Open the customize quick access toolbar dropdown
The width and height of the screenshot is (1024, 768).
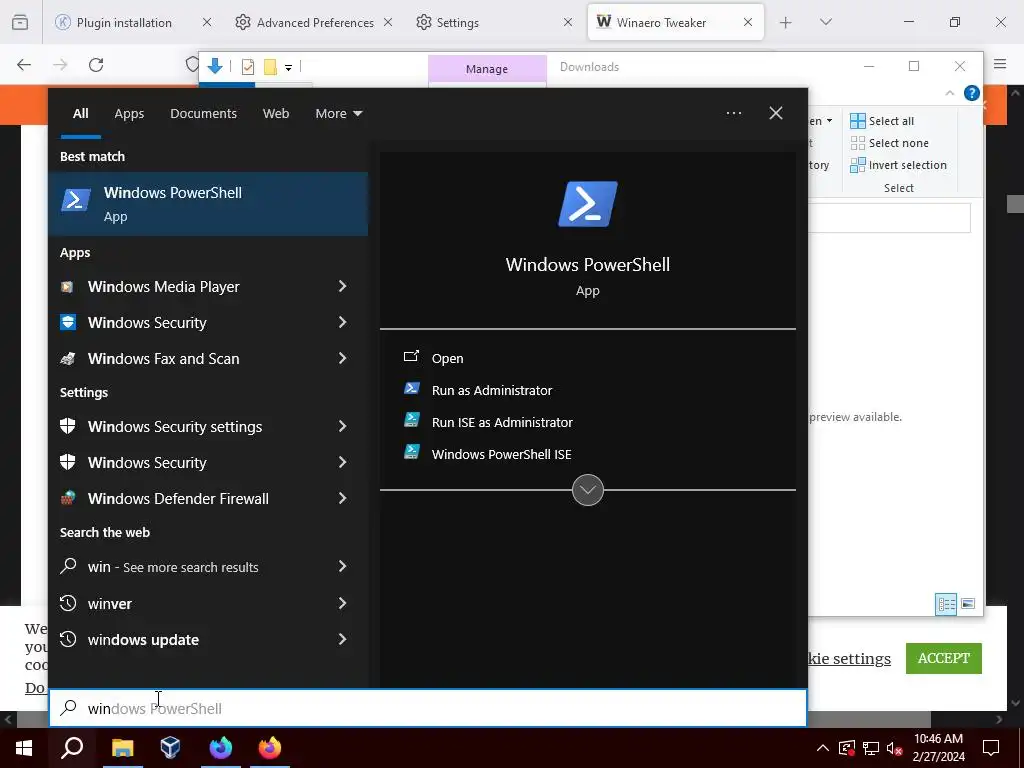tap(288, 67)
